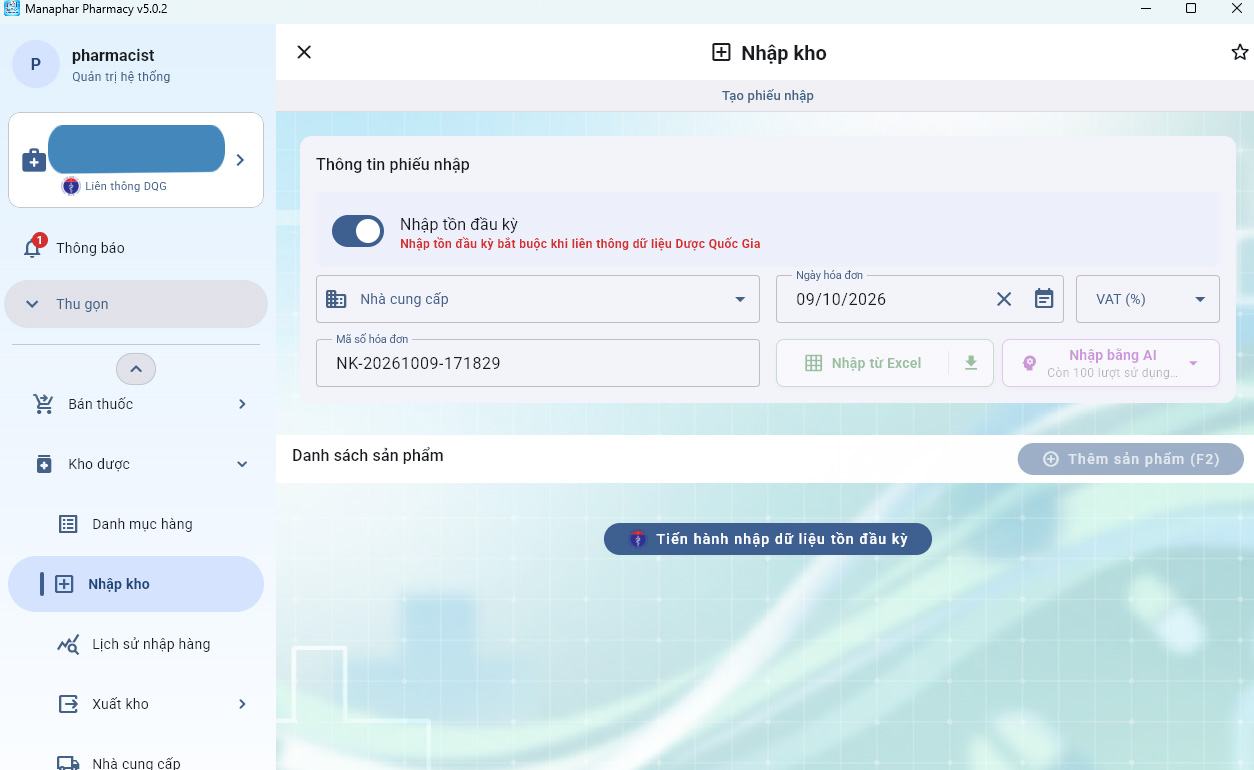Expand the Xuất kho submenu chevron
This screenshot has width=1254, height=770.
pos(242,704)
